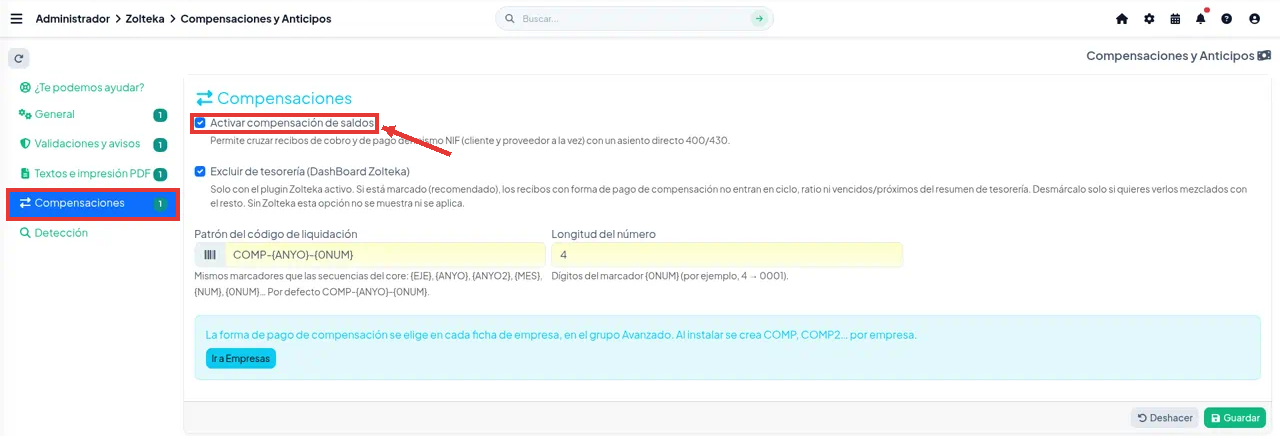1280x436 pixels.
Task: Click the liquidation code pattern field
Action: (x=385, y=255)
